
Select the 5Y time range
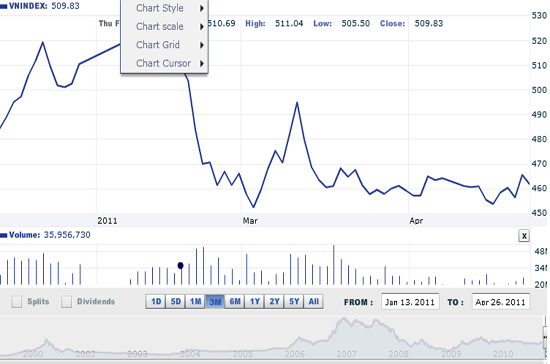294,302
